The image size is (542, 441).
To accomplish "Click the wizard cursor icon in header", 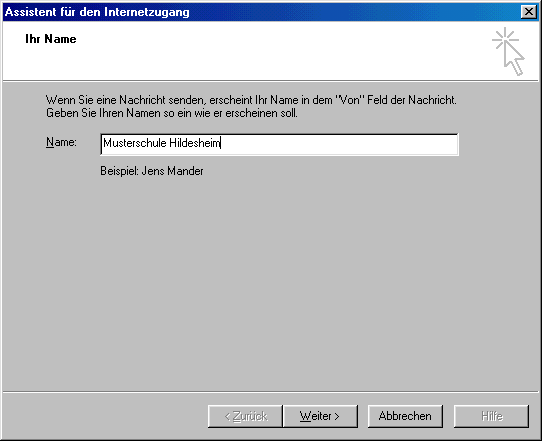I will point(508,51).
